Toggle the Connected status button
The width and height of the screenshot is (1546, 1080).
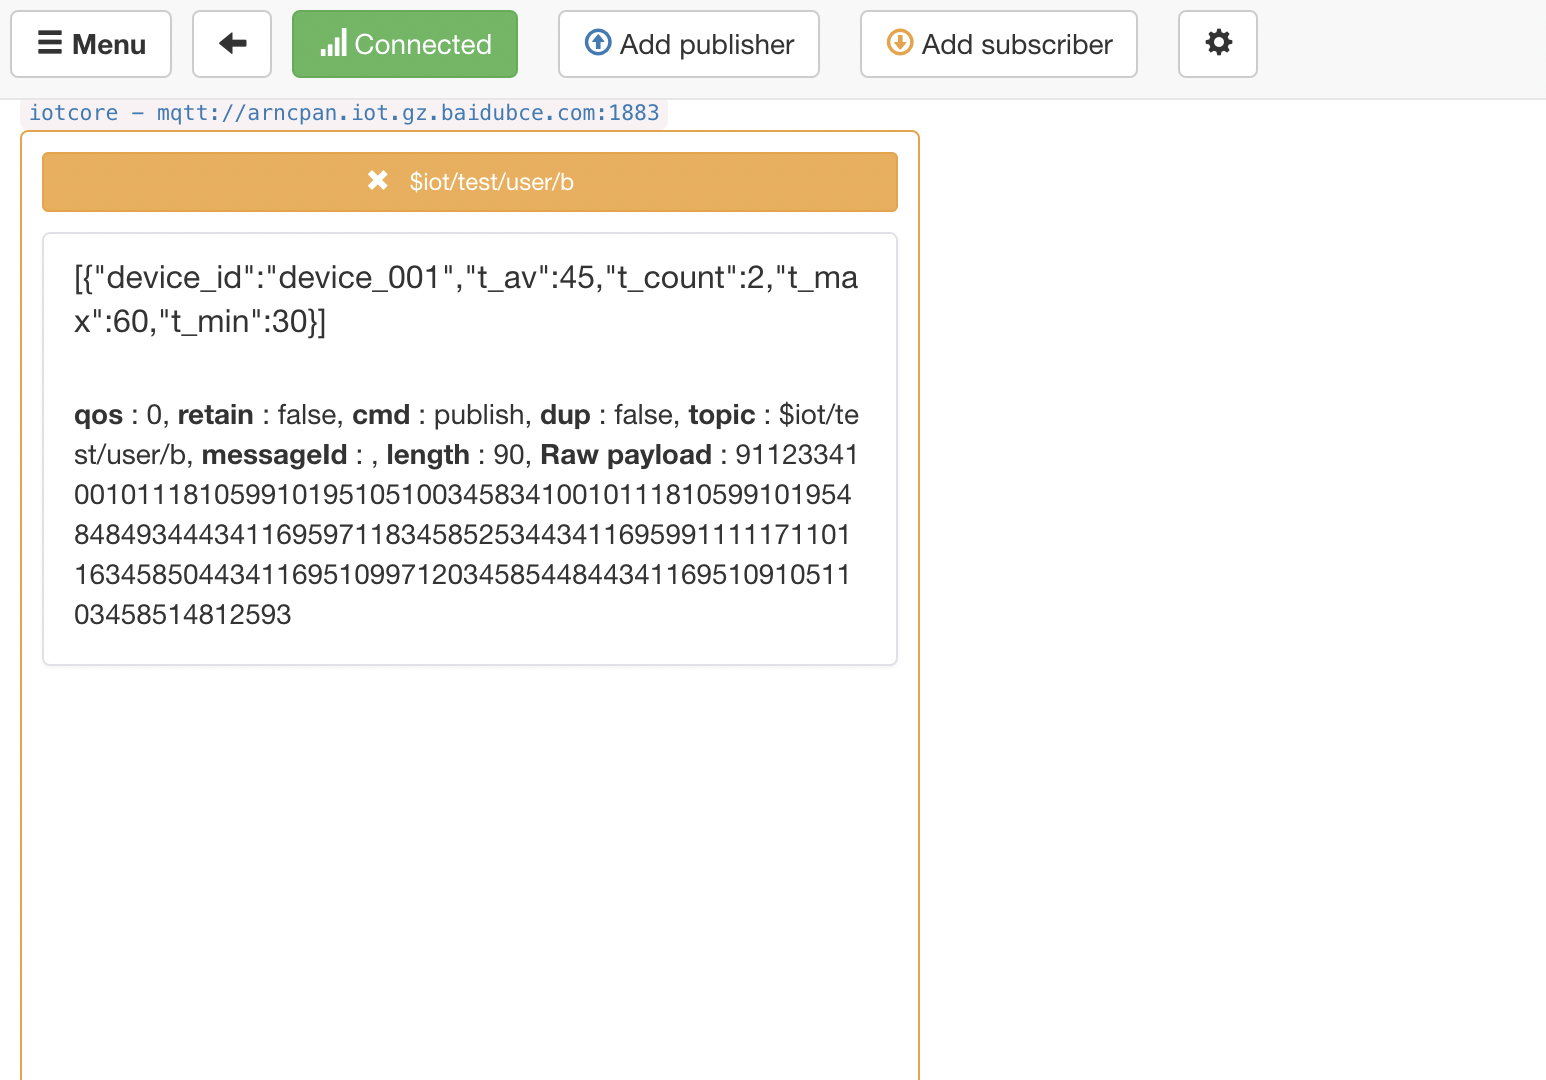click(x=405, y=44)
